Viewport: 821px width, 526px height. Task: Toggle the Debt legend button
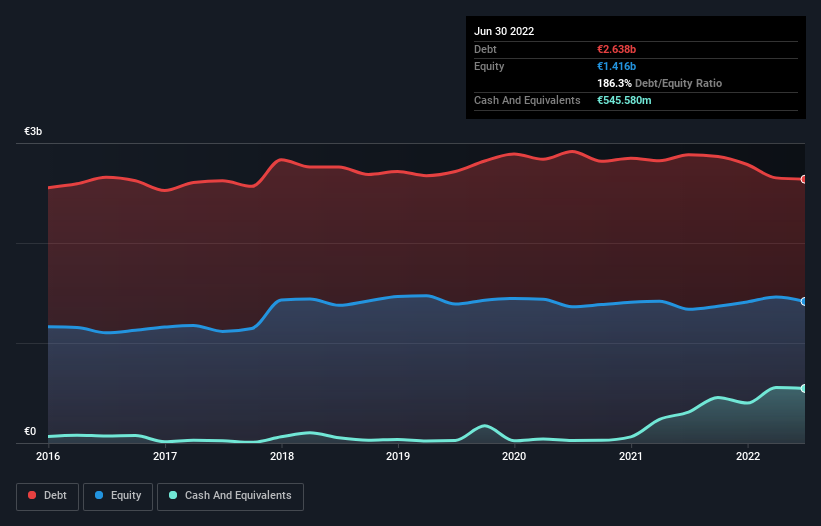[x=48, y=496]
